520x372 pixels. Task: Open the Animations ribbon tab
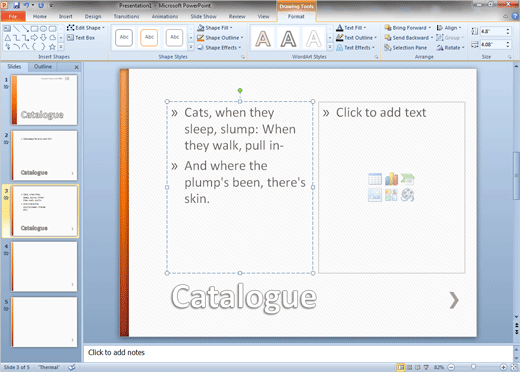(x=165, y=16)
